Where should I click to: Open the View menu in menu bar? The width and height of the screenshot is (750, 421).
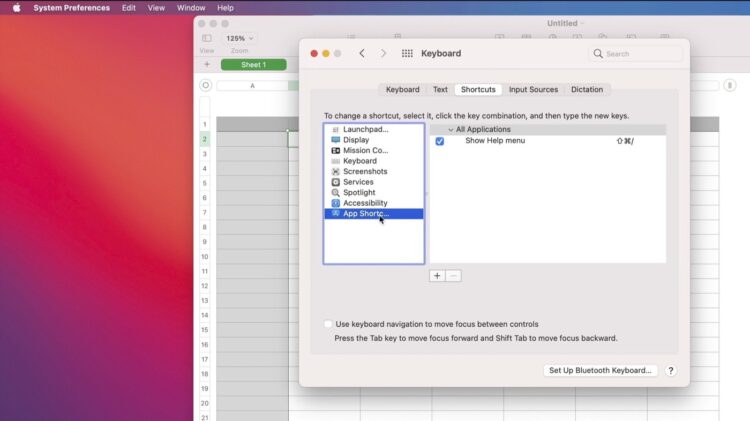tap(156, 8)
